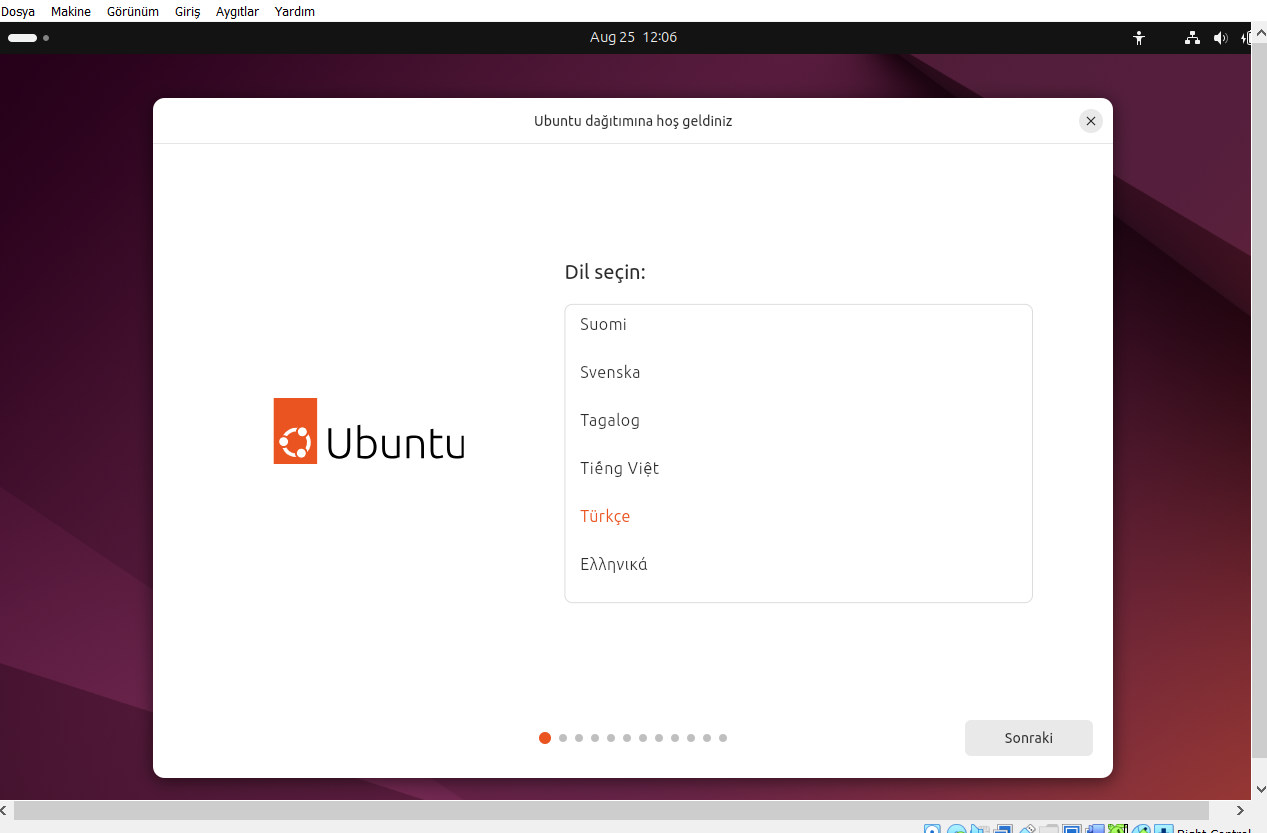
Task: Click the orange active page indicator dot
Action: pos(545,738)
